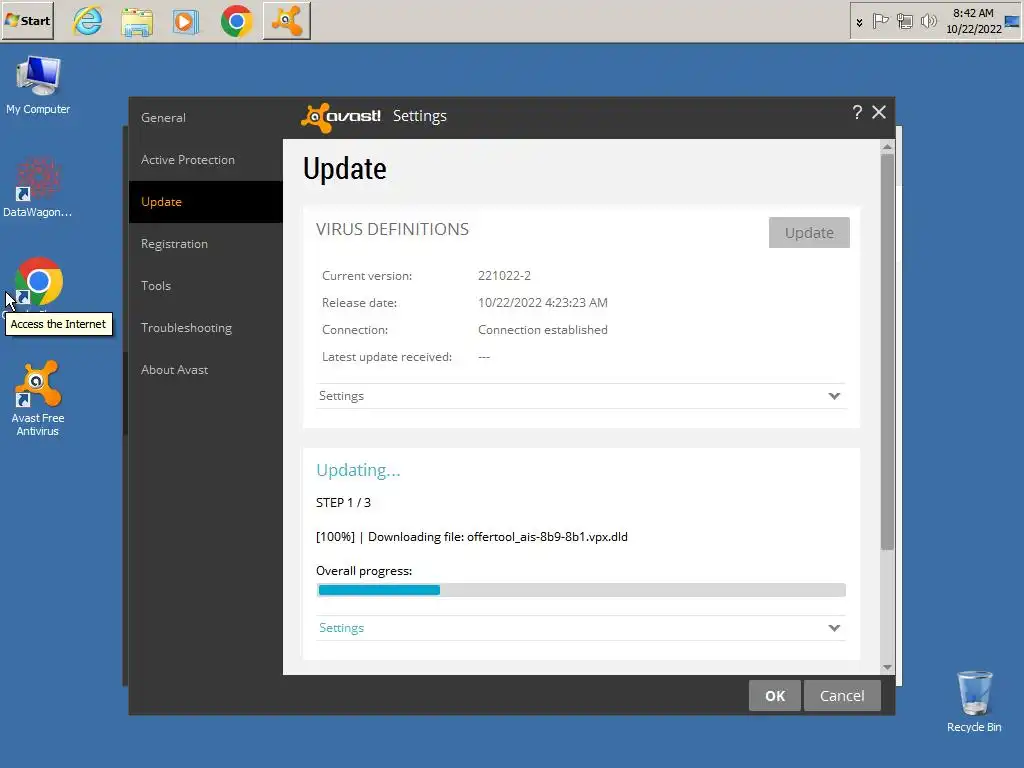This screenshot has height=768, width=1024.
Task: Confirm with the OK button
Action: (775, 696)
